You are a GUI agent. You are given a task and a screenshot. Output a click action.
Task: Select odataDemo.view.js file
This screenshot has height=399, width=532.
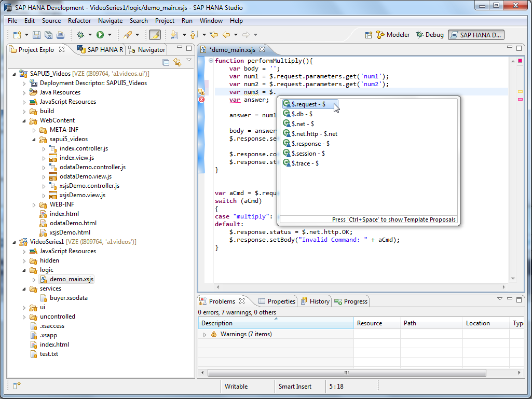point(86,176)
